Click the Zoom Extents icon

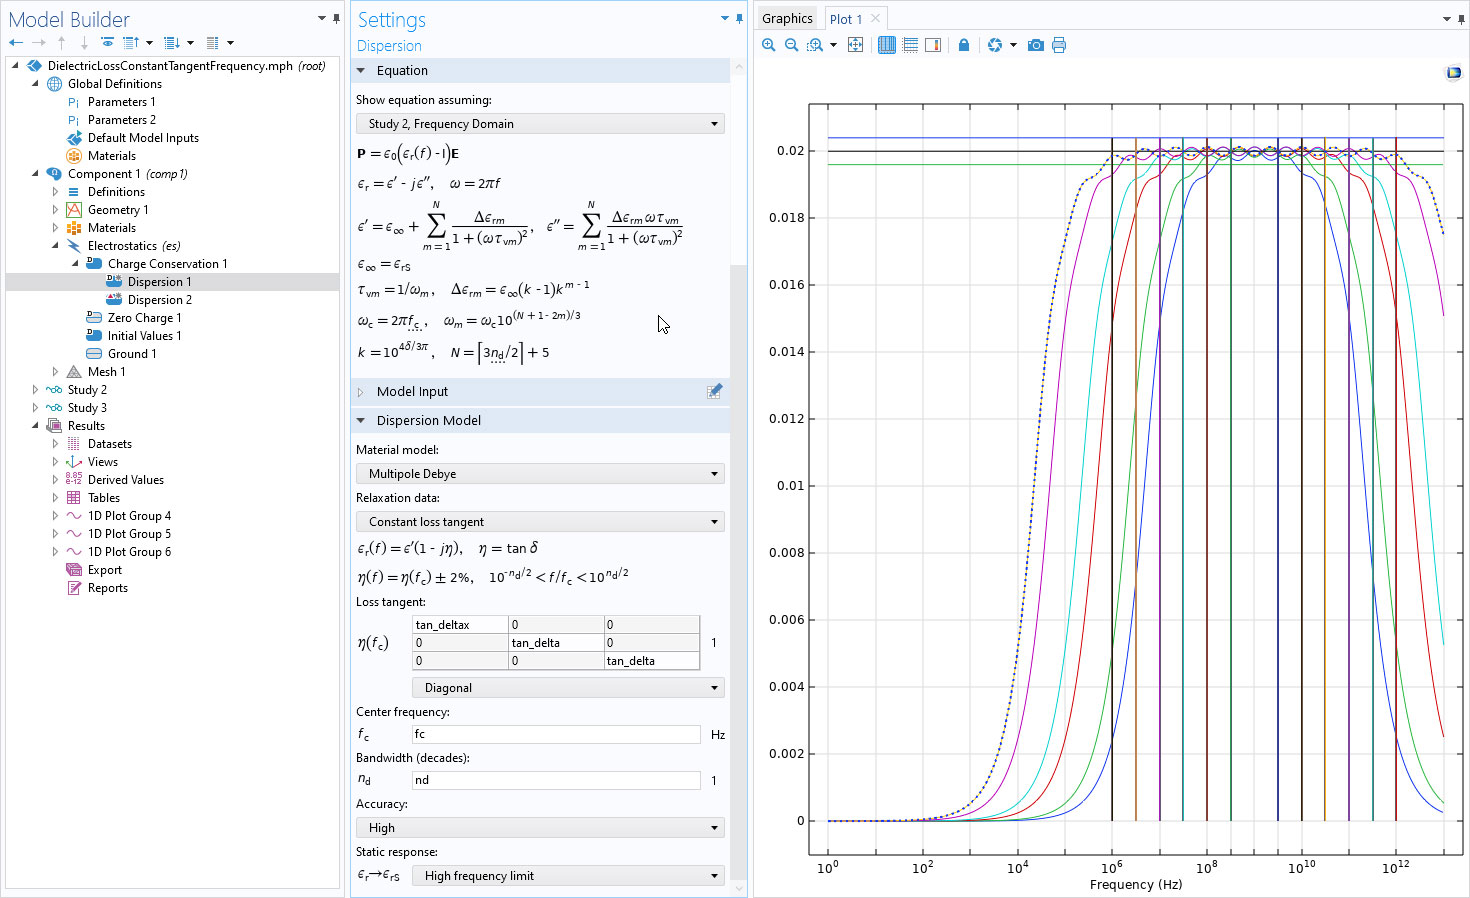pyautogui.click(x=855, y=45)
